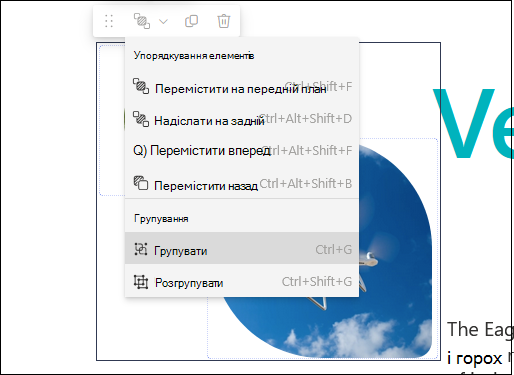The height and width of the screenshot is (375, 514).
Task: Click the 'і горох' text line
Action: click(x=475, y=358)
